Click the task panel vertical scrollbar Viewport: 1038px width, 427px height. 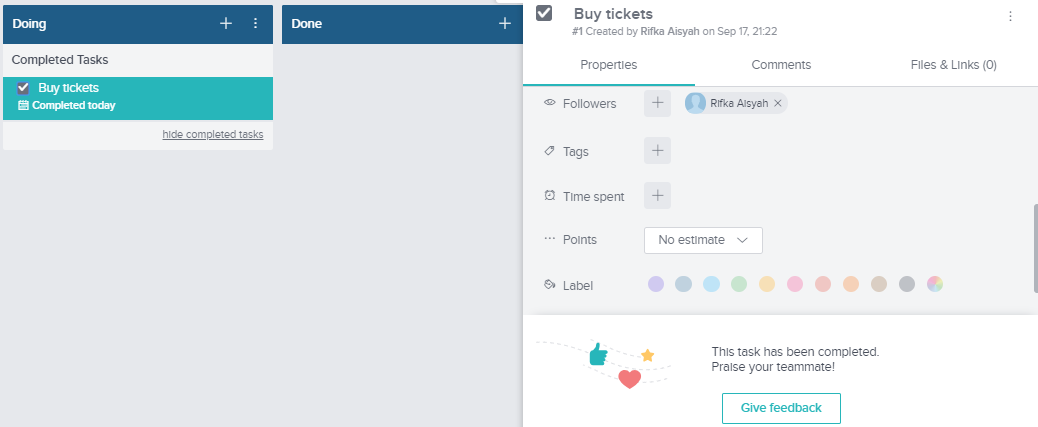tap(1034, 245)
